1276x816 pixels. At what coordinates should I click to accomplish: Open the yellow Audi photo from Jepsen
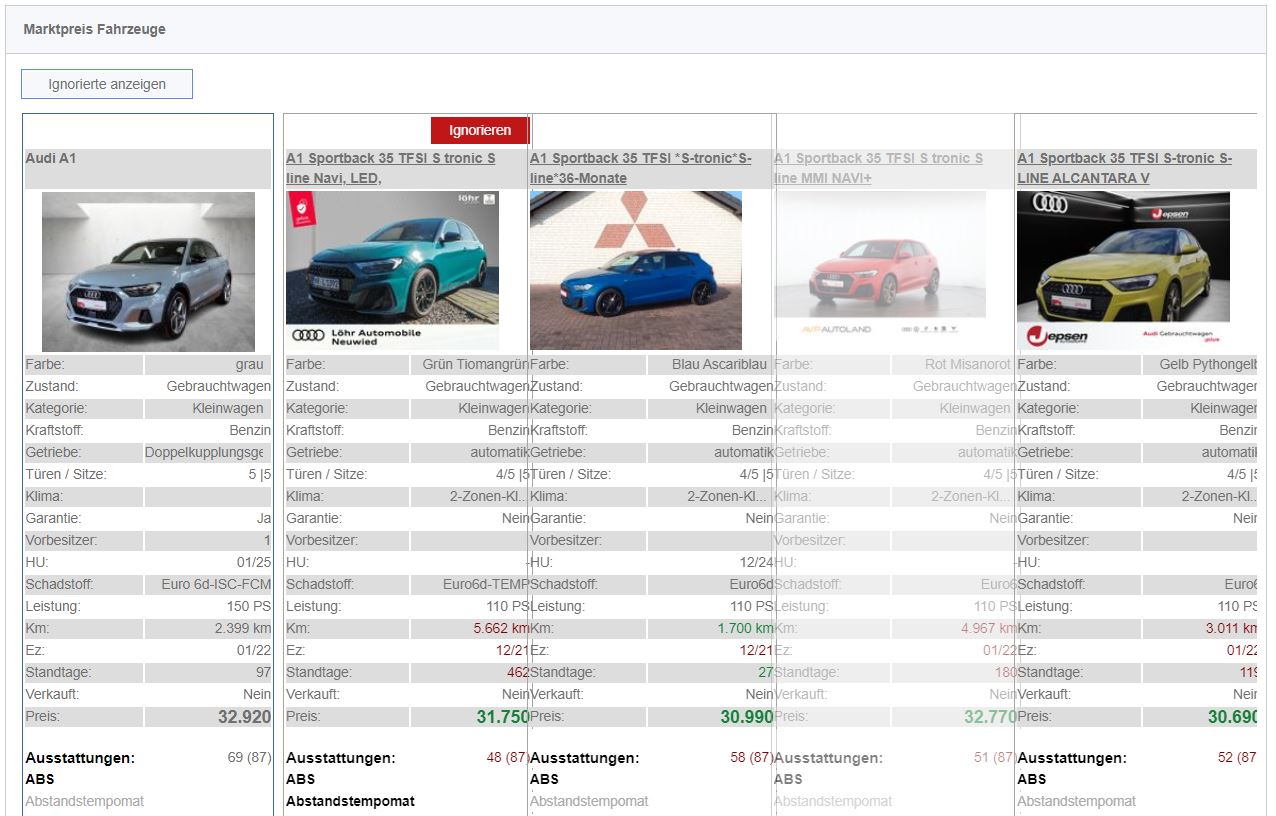(x=1124, y=271)
